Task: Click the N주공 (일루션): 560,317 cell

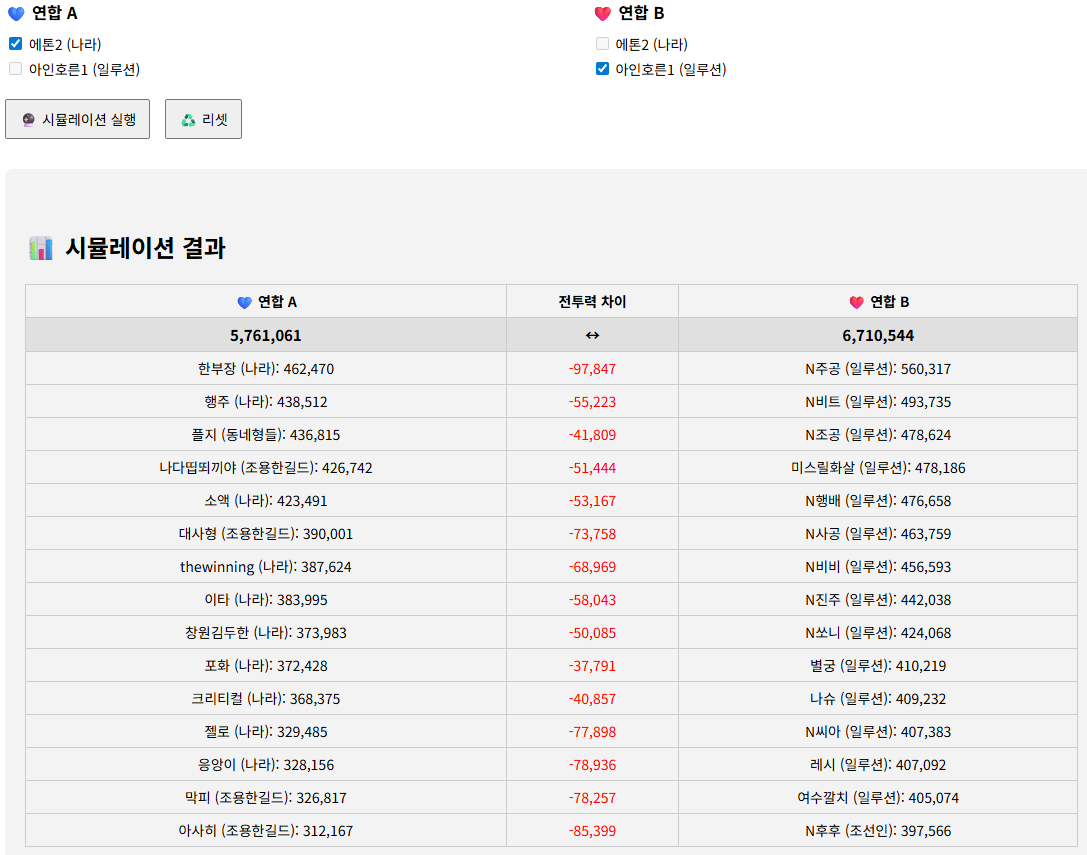Action: [877, 369]
